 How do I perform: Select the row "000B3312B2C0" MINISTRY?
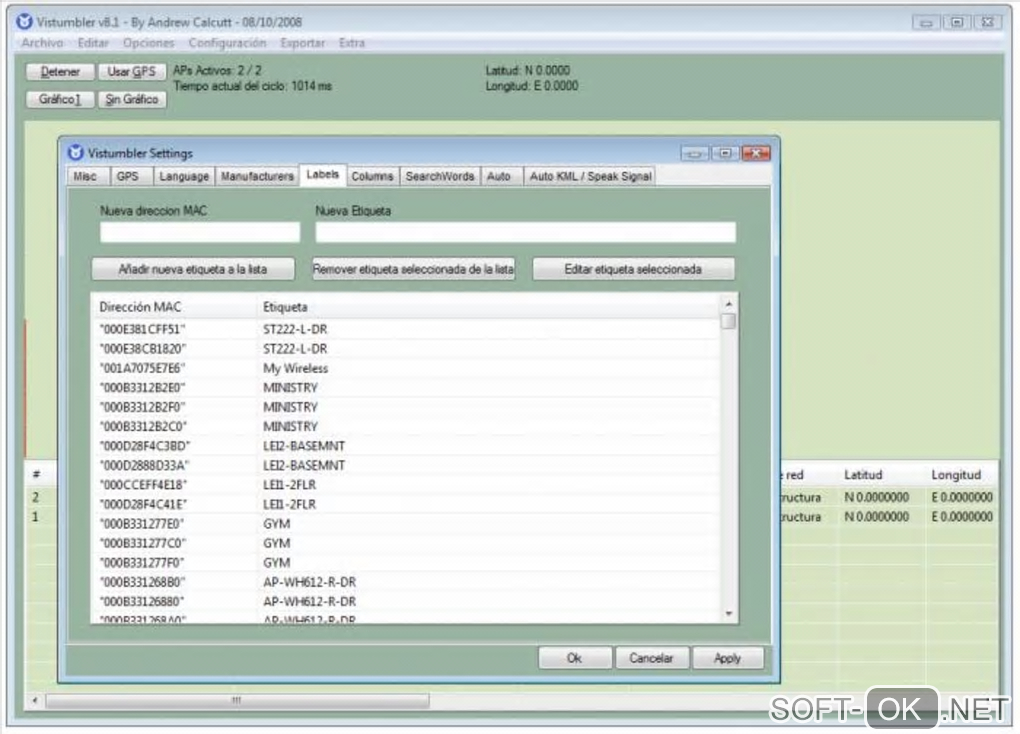406,427
